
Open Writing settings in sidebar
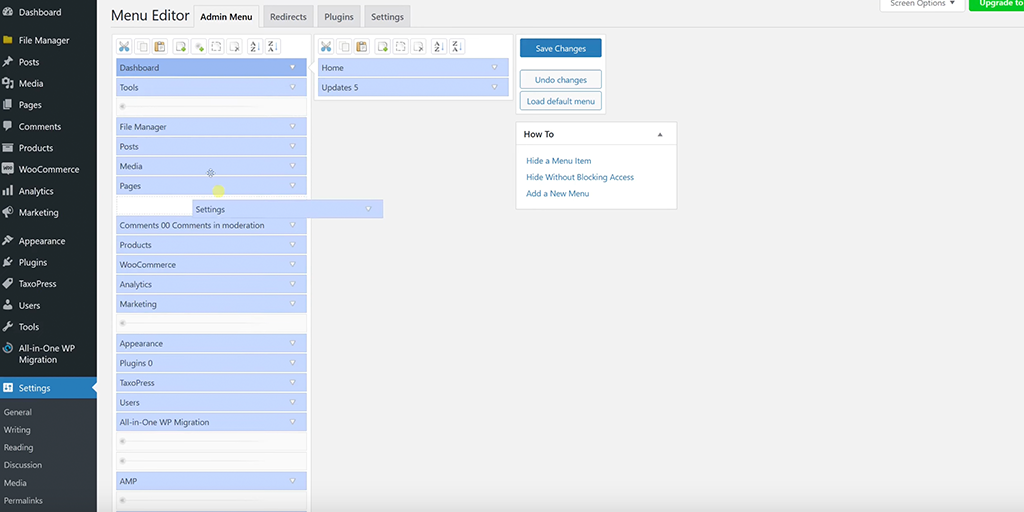tap(17, 430)
